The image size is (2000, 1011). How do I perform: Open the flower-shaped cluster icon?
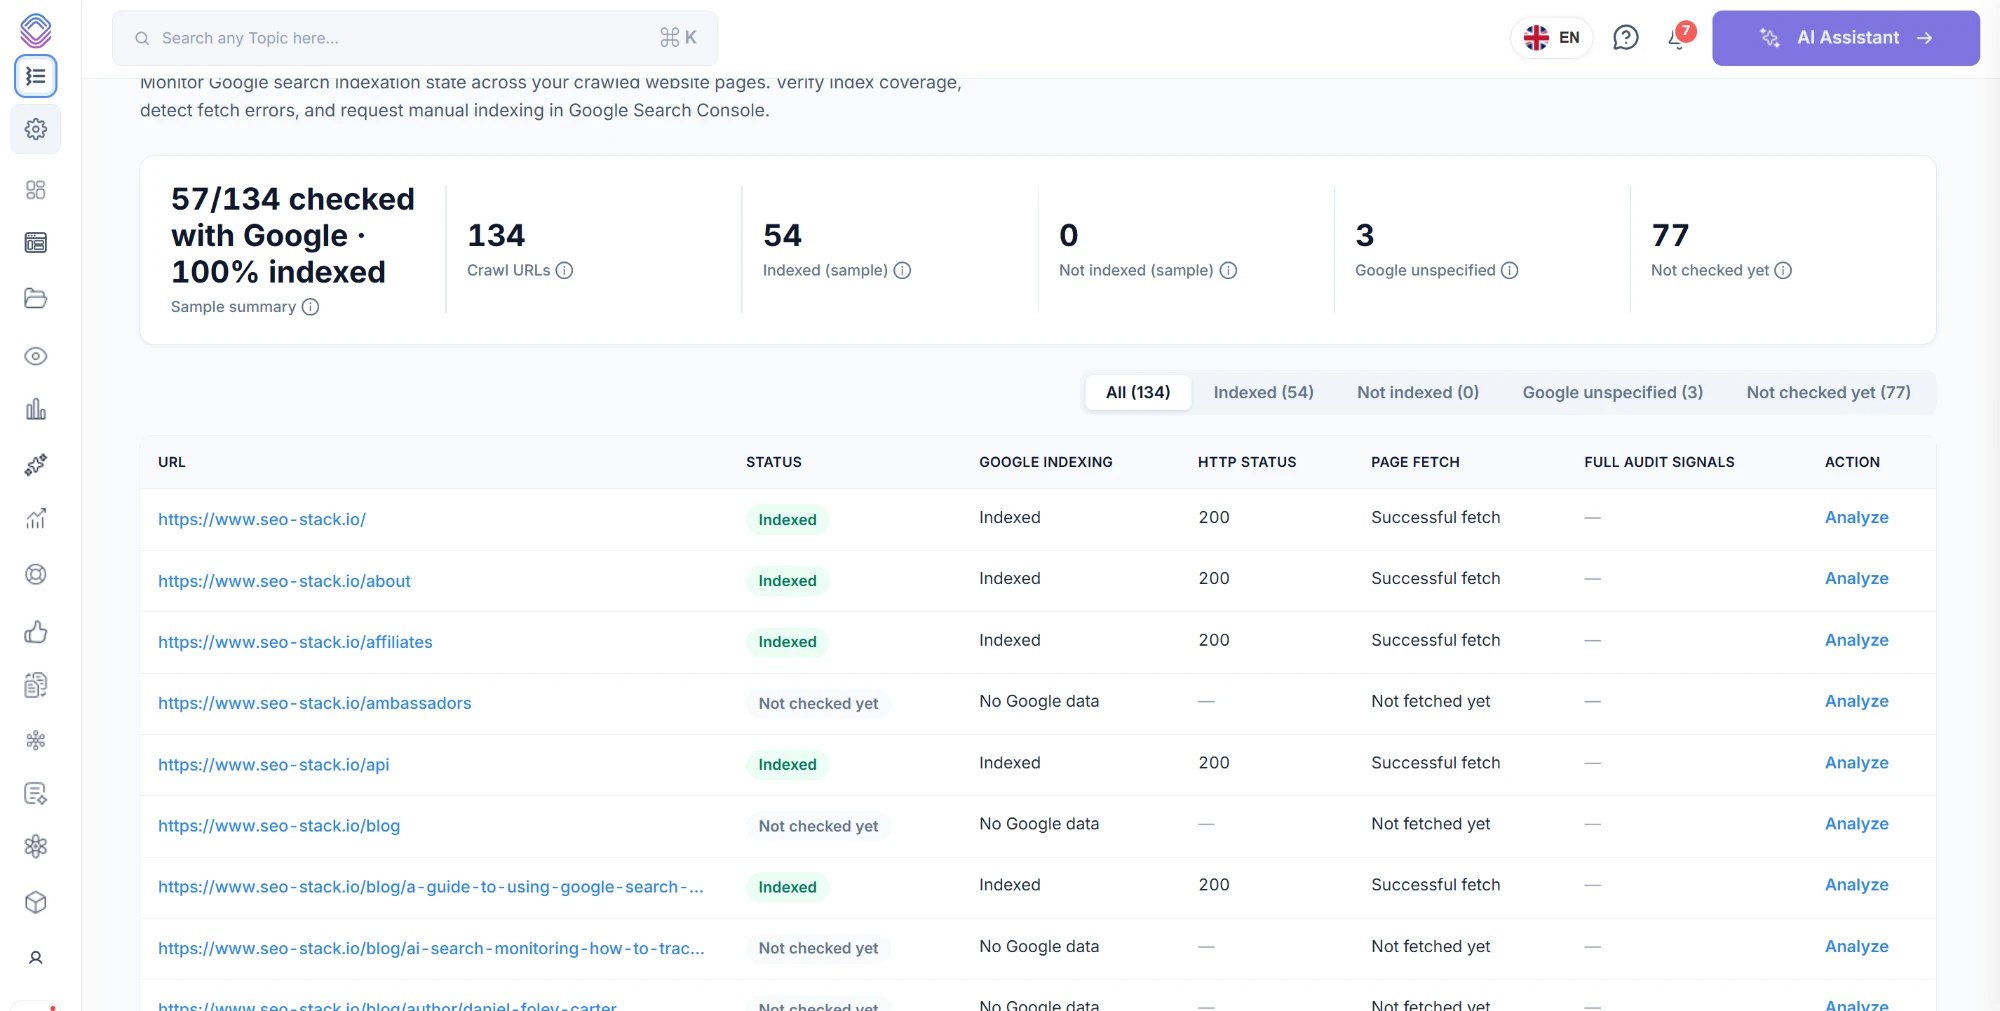(x=36, y=740)
